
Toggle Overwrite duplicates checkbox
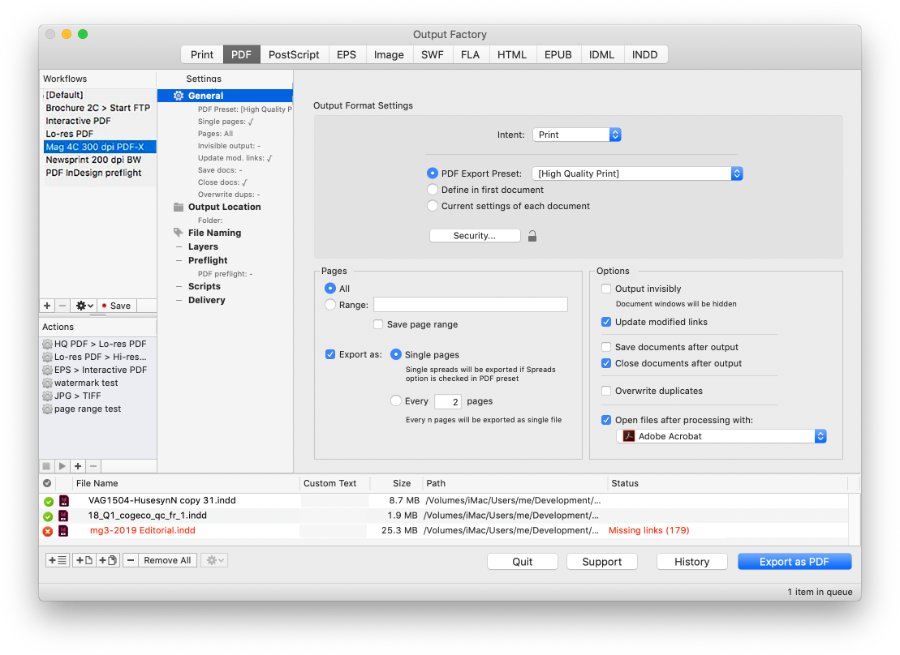point(606,391)
